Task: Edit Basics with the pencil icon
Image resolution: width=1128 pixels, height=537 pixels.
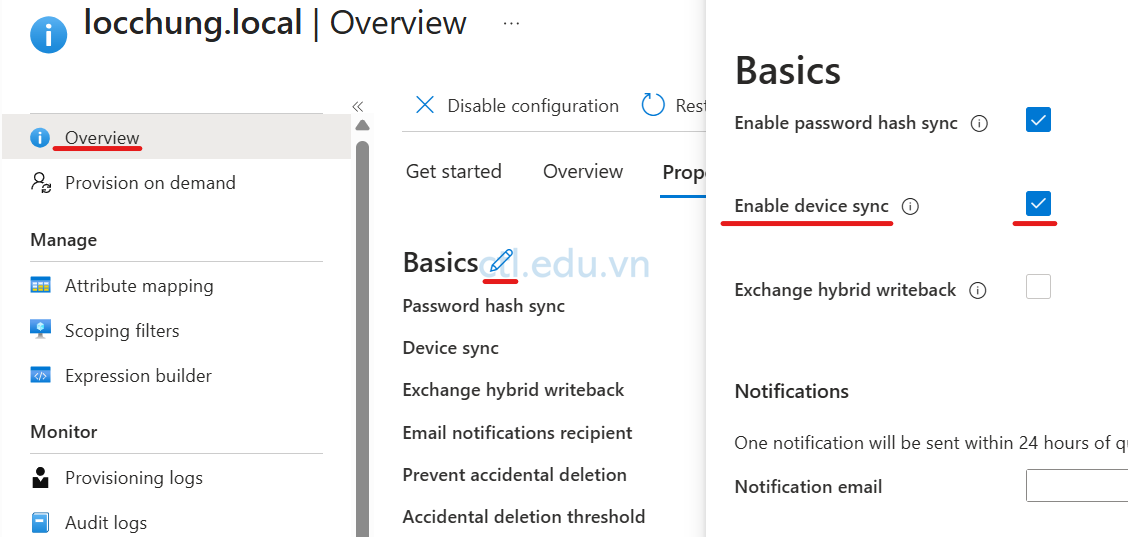Action: pyautogui.click(x=501, y=261)
